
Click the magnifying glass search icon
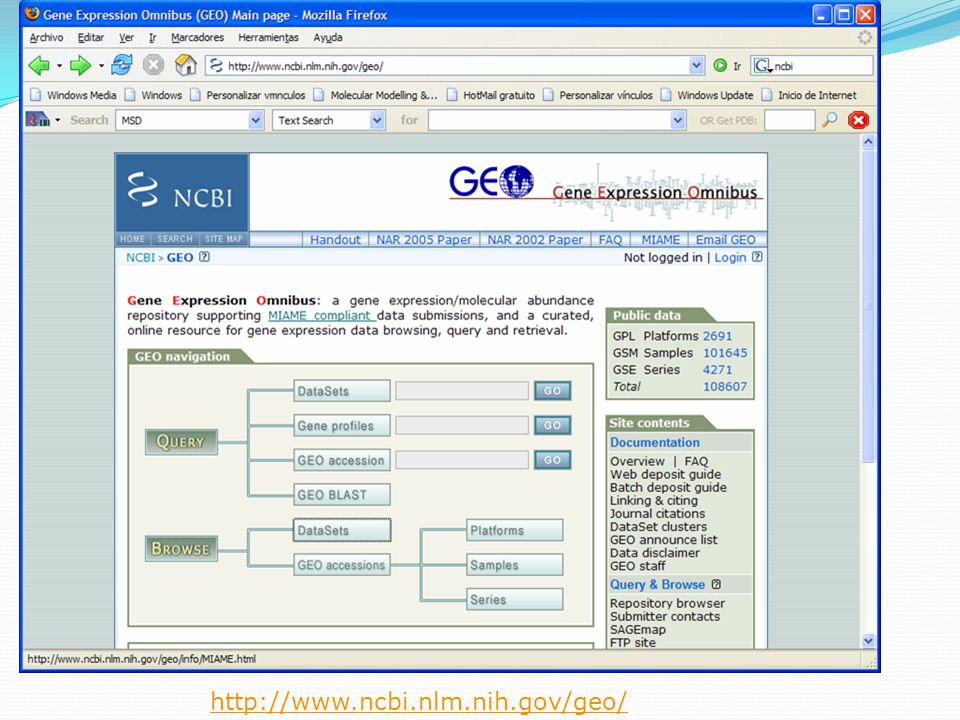(x=830, y=120)
